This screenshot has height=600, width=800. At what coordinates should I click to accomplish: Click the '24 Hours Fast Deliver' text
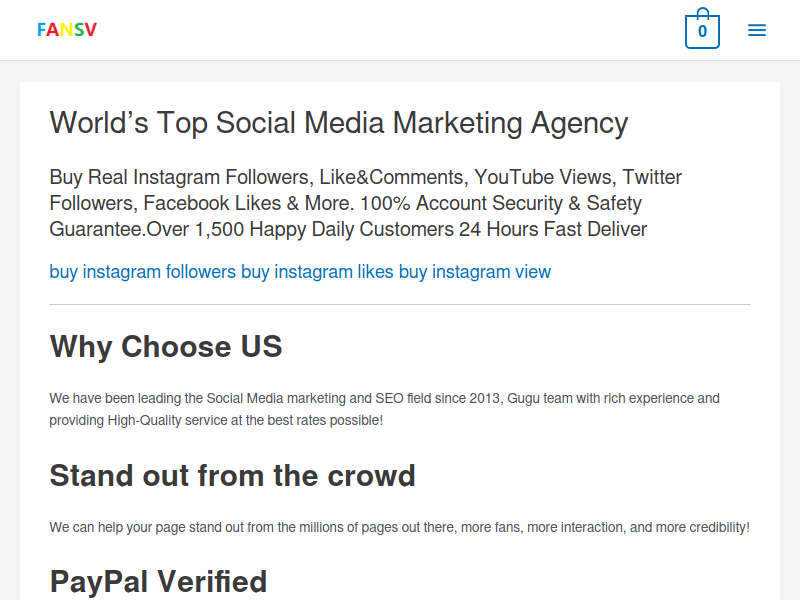click(x=553, y=229)
